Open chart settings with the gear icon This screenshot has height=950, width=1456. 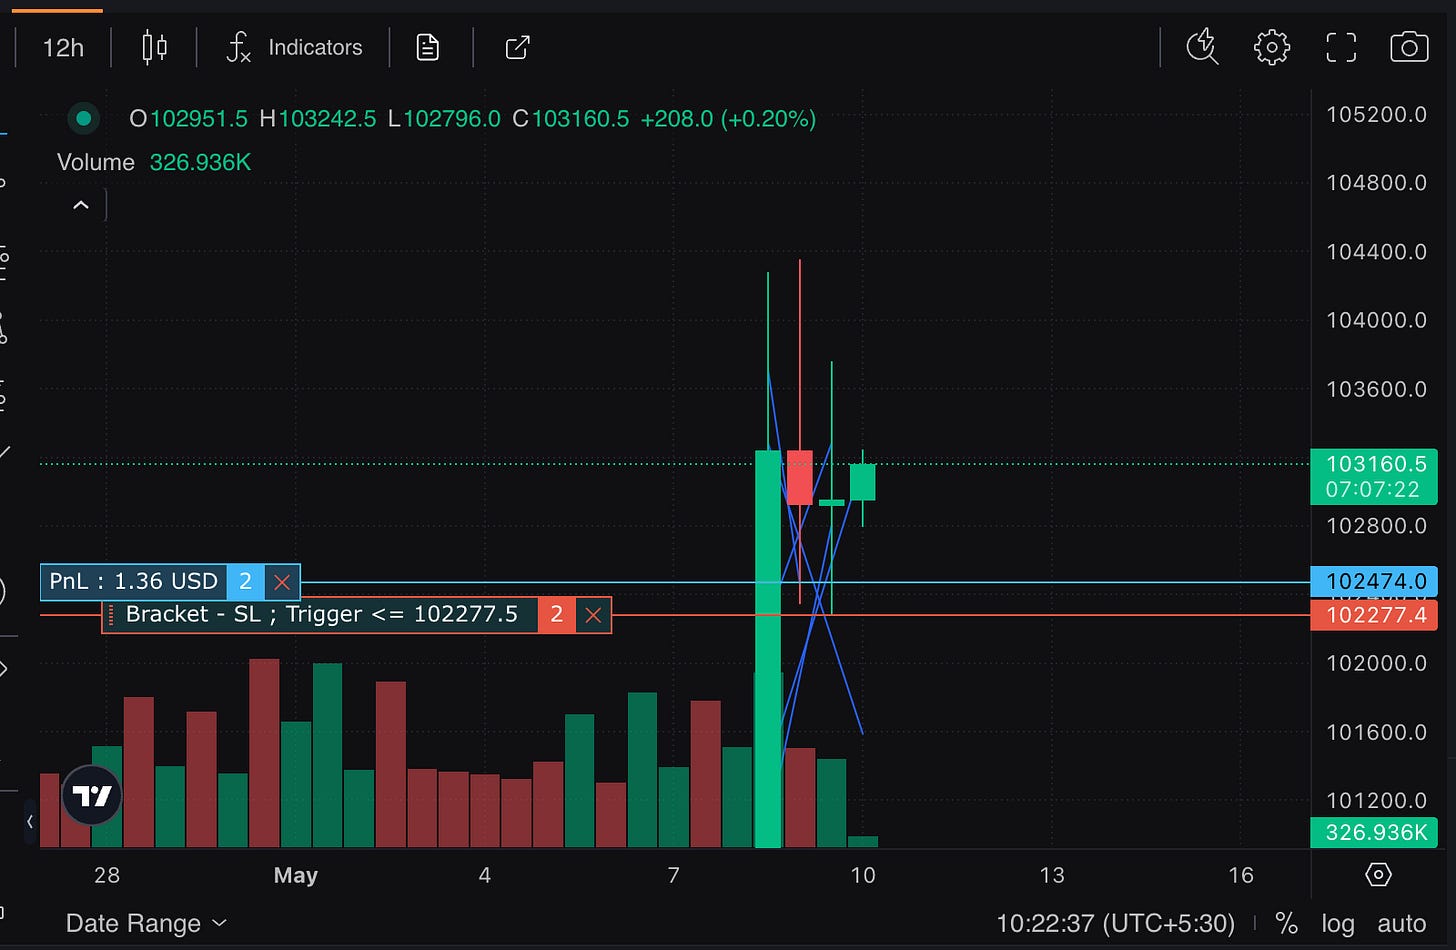click(1271, 46)
